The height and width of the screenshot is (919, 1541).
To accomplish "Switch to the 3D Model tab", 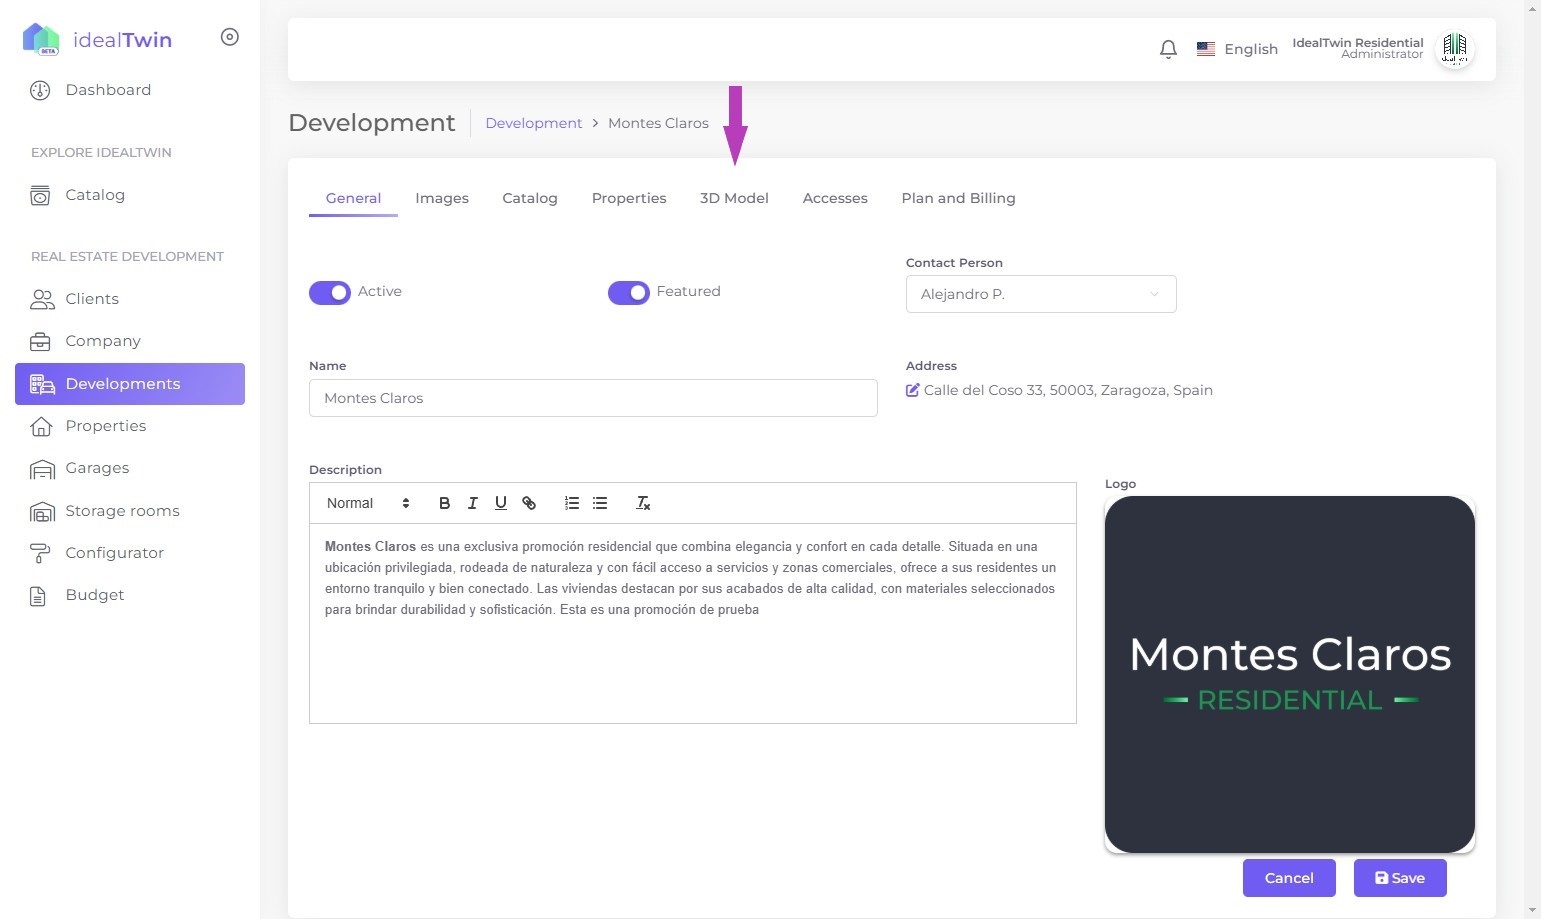I will pyautogui.click(x=734, y=198).
